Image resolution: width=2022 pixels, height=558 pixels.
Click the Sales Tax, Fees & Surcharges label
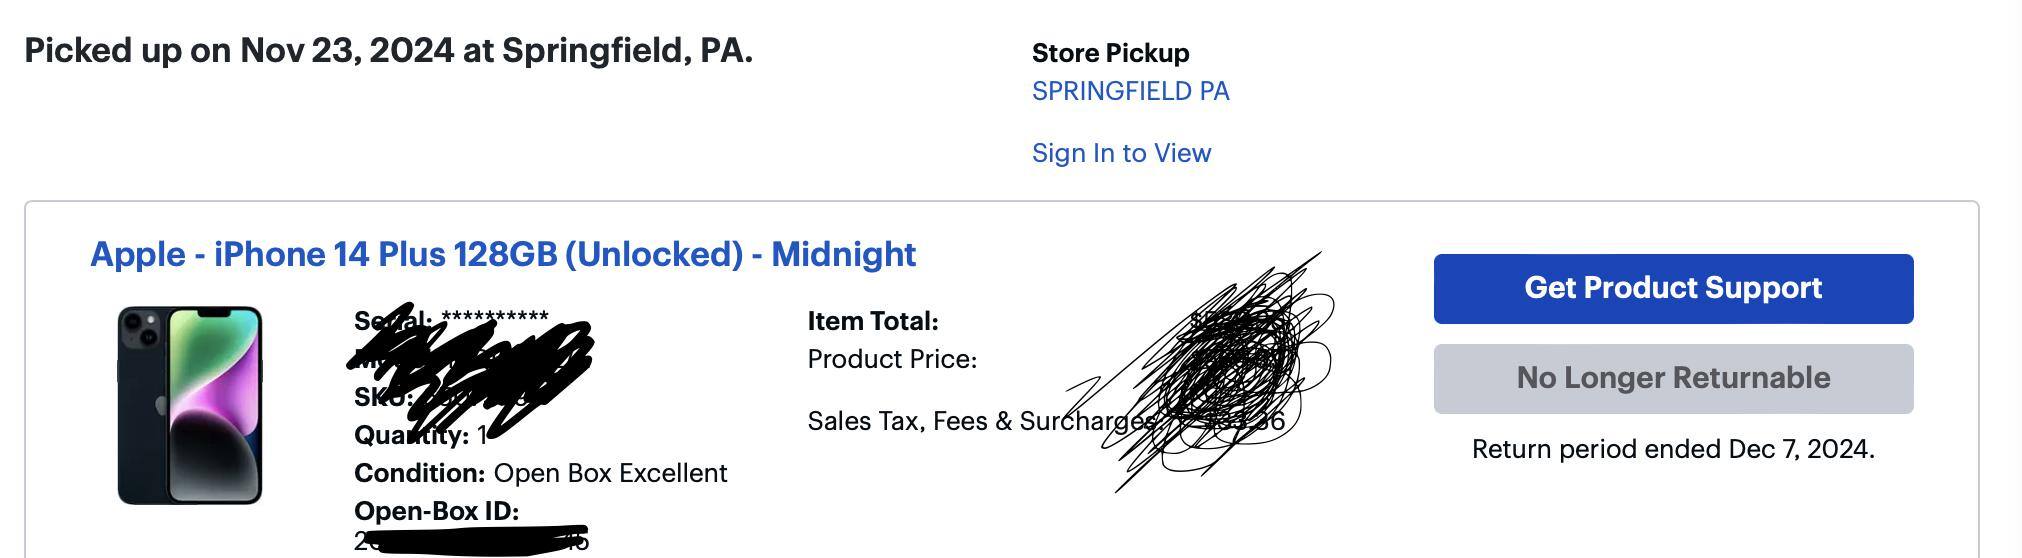[980, 421]
